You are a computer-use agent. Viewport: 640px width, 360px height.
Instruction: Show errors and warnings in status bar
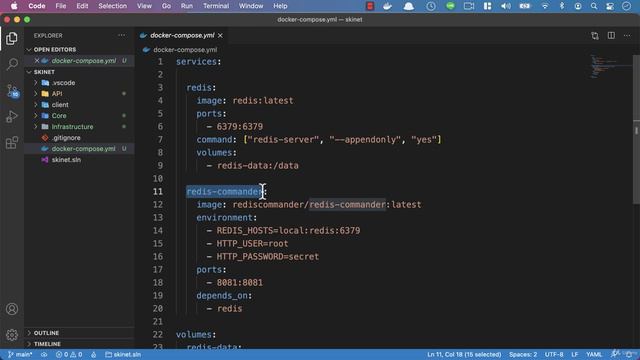(69, 354)
